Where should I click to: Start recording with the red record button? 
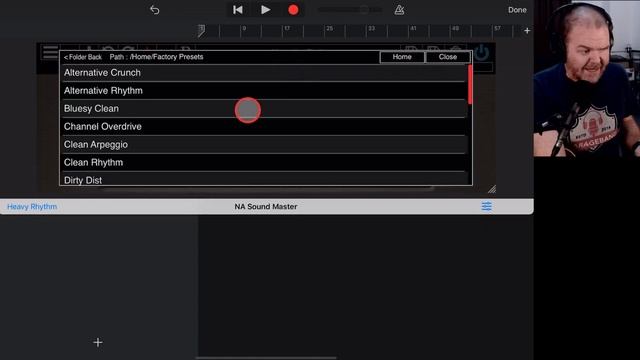[293, 10]
